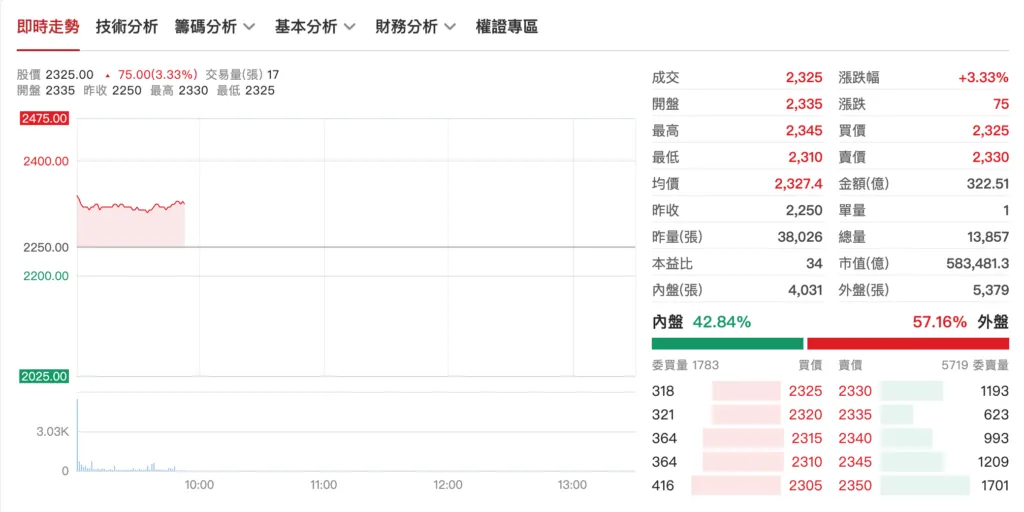Screen dimensions: 1024x512
Task: Select the 2330 best ask price
Action: (x=855, y=391)
